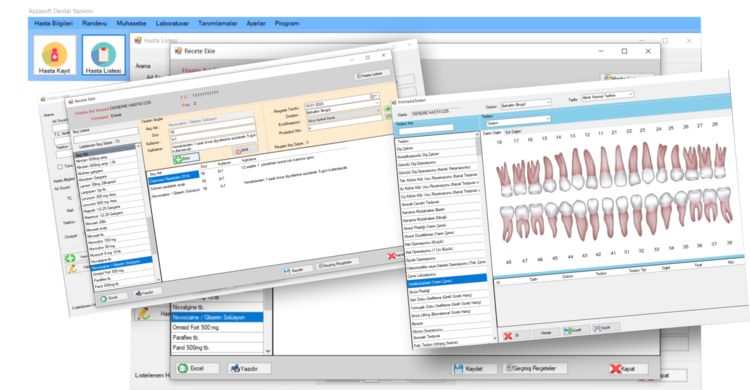Screen dimensions: 750x390
Task: Click the red X Kapat button
Action: (x=628, y=368)
